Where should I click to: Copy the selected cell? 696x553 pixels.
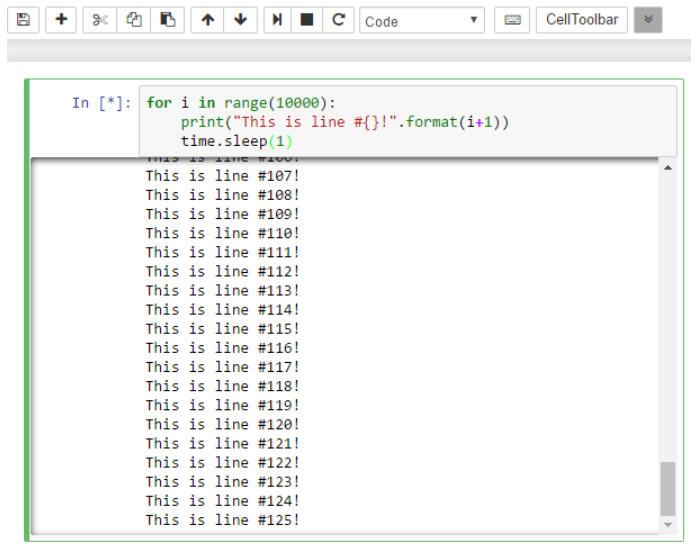click(x=134, y=20)
